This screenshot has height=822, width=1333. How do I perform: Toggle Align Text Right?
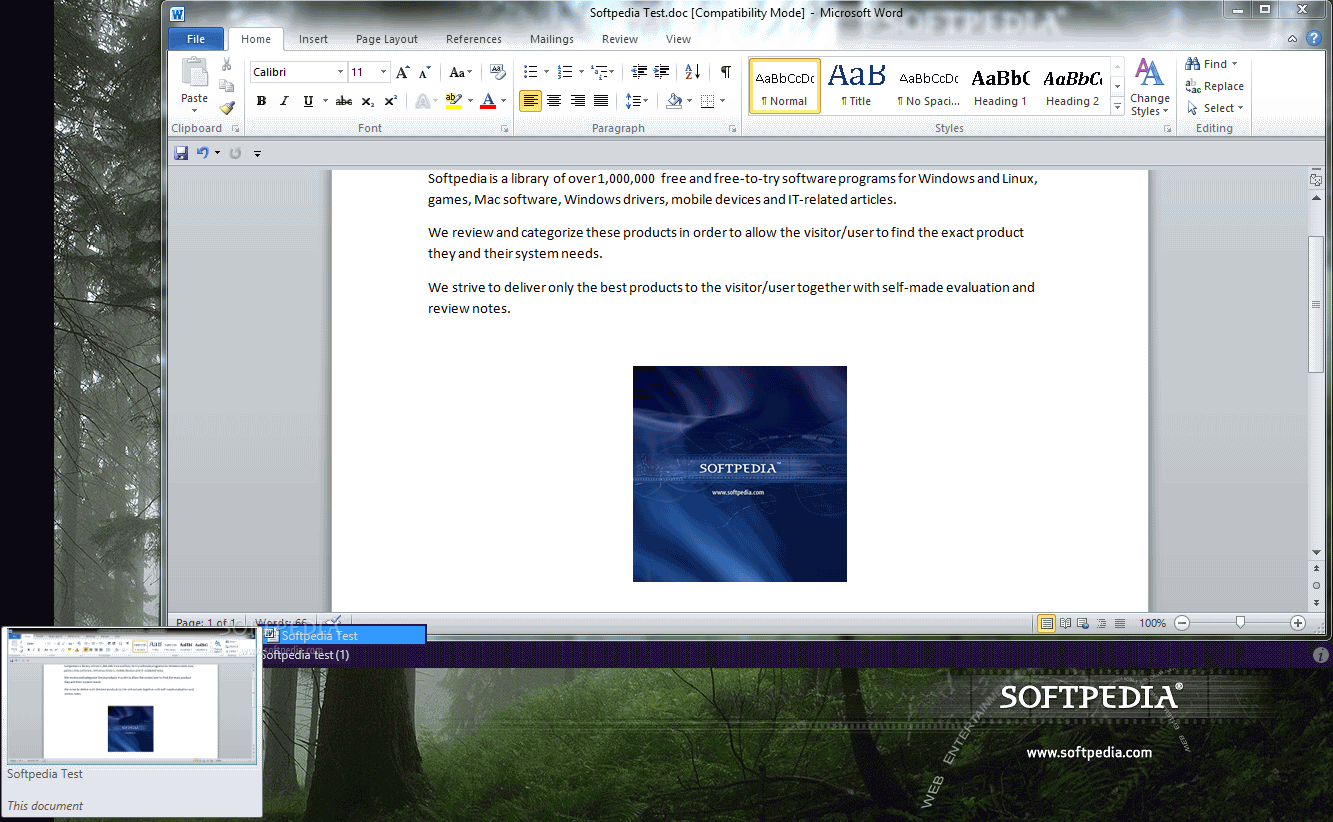click(577, 101)
